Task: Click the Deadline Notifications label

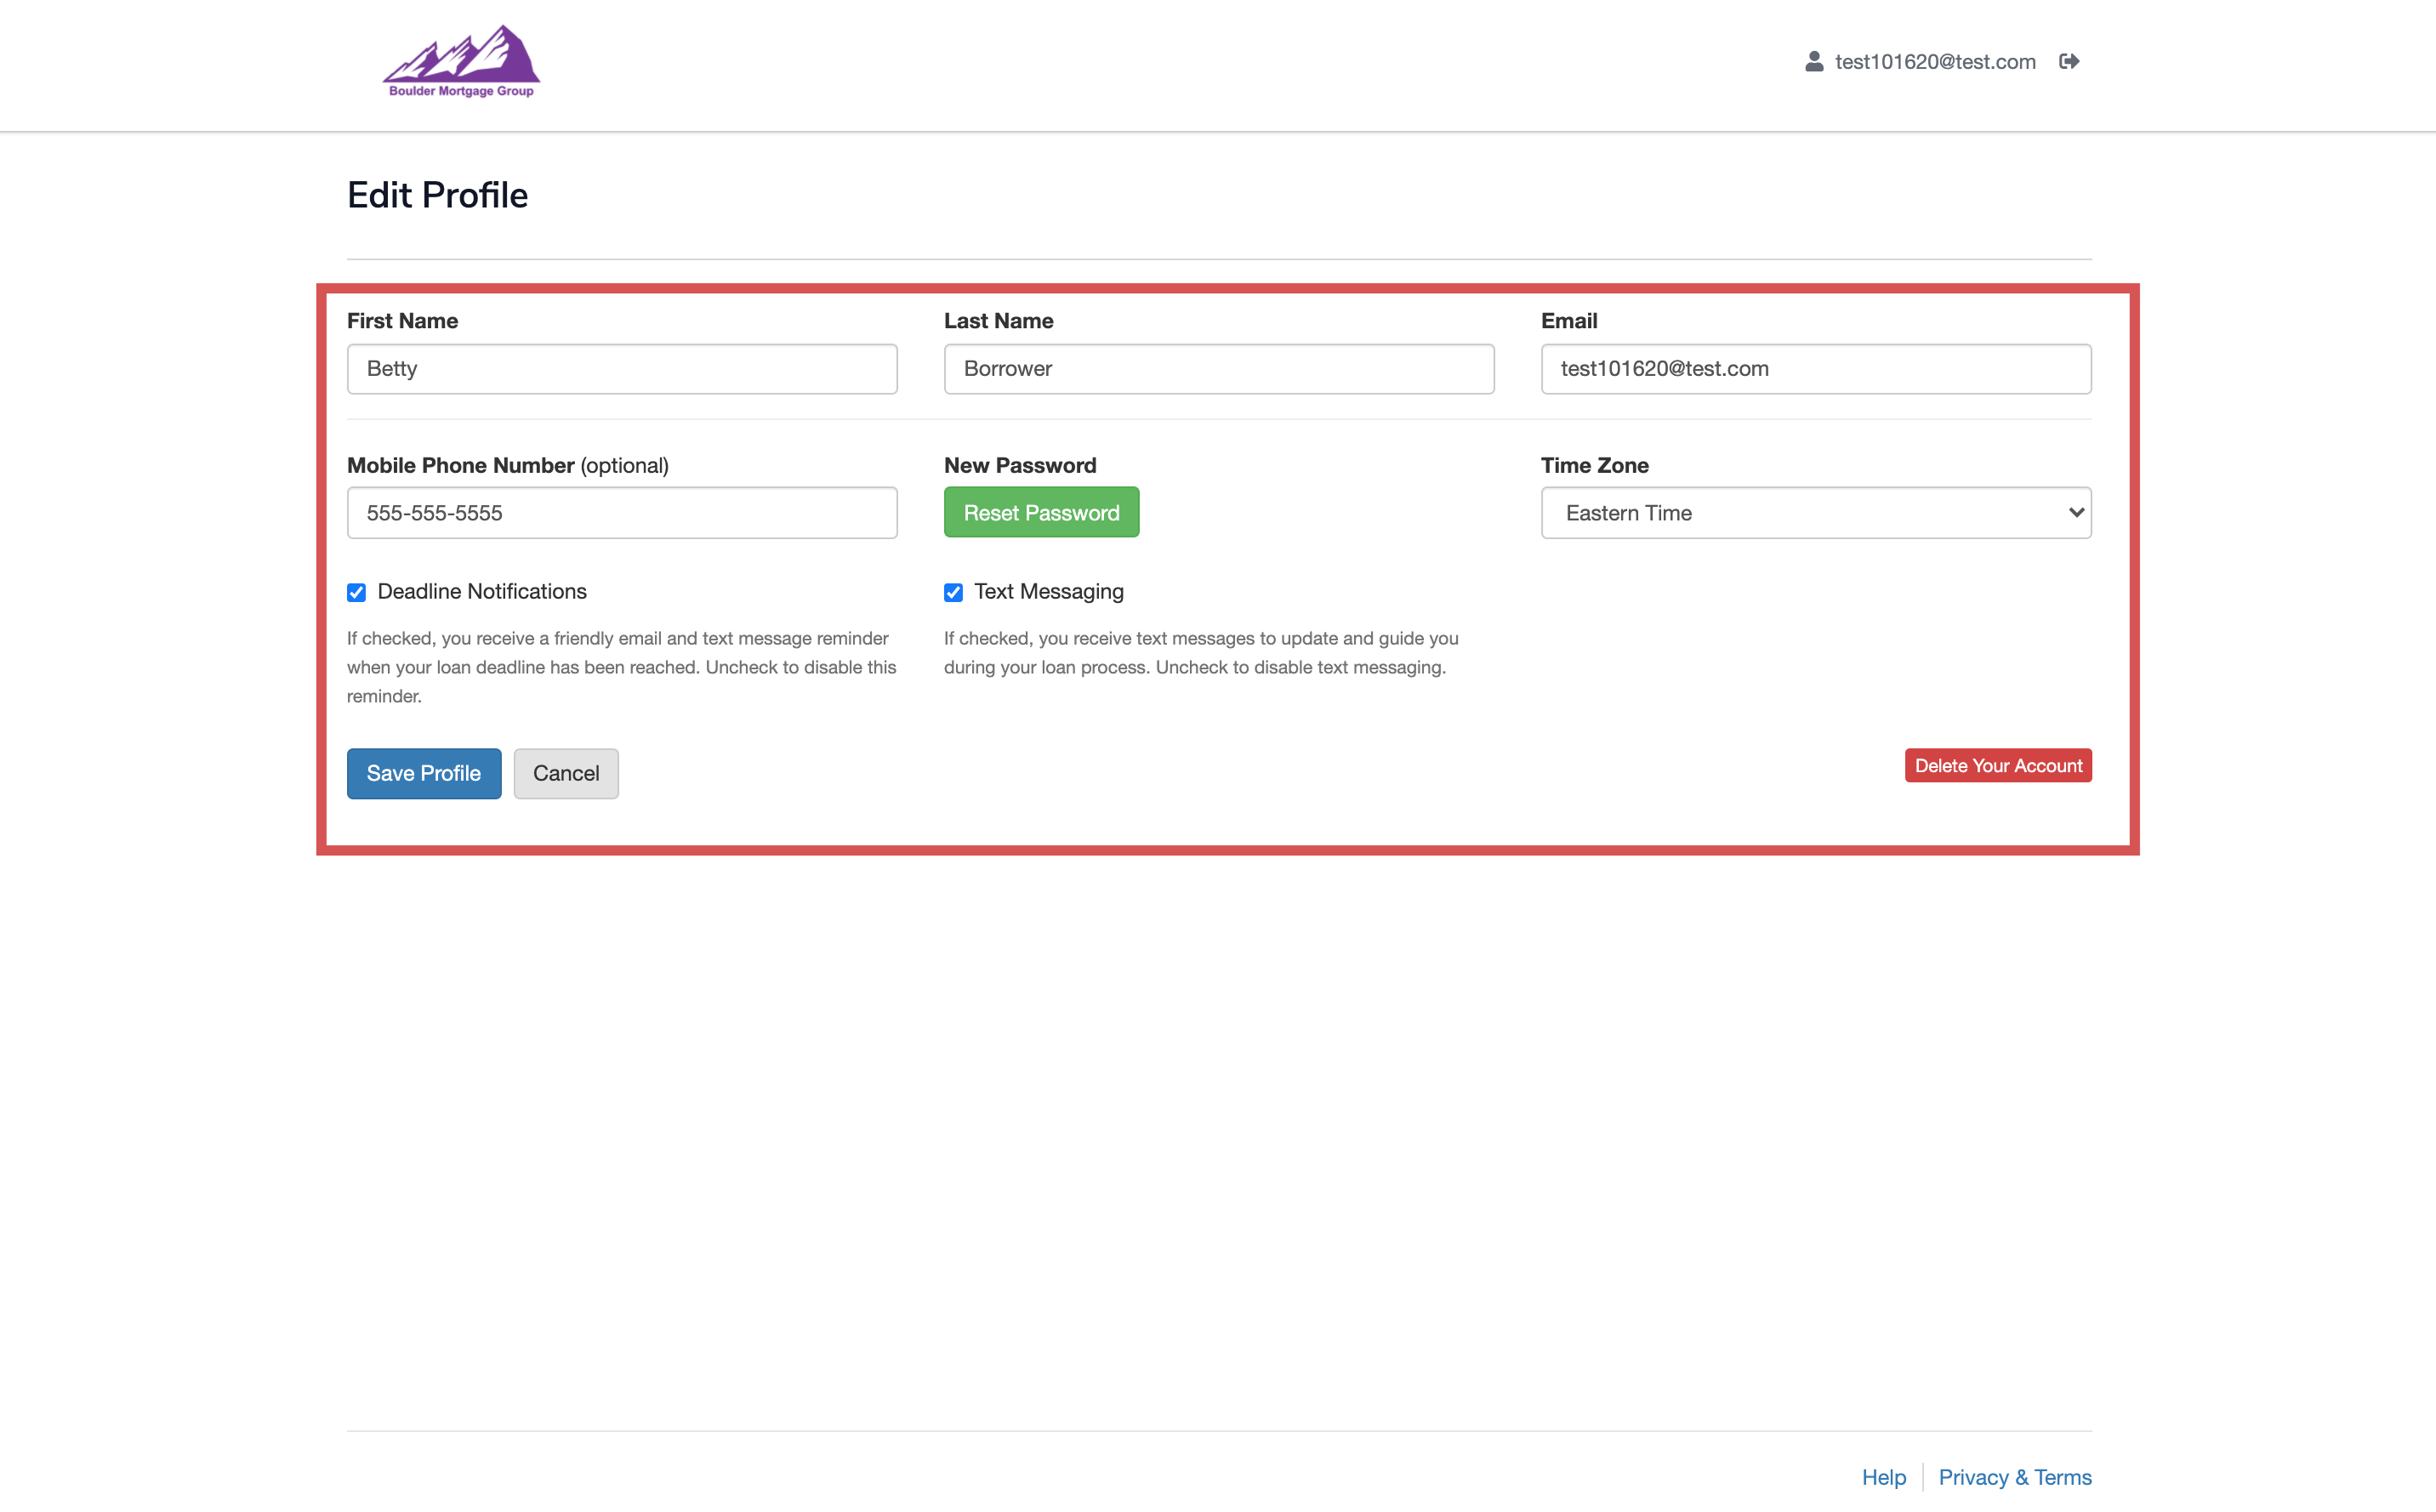Action: (x=481, y=592)
